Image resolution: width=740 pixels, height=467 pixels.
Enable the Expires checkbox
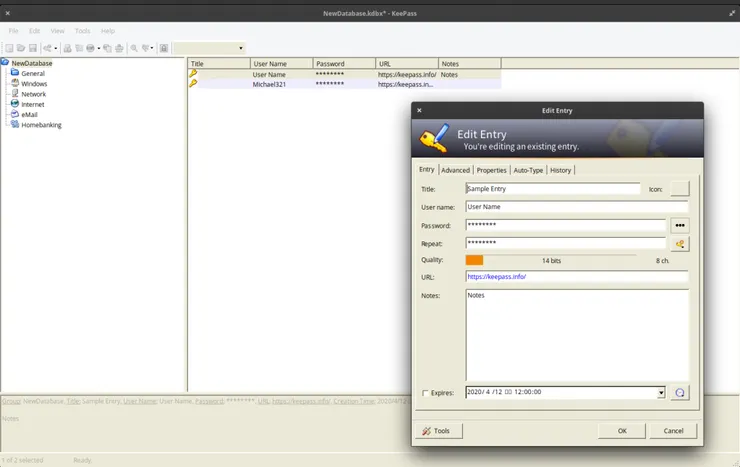coord(425,393)
